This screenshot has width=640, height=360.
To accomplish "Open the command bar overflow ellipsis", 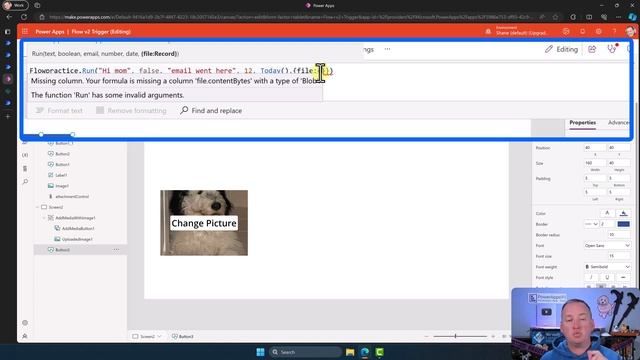I will [x=387, y=49].
